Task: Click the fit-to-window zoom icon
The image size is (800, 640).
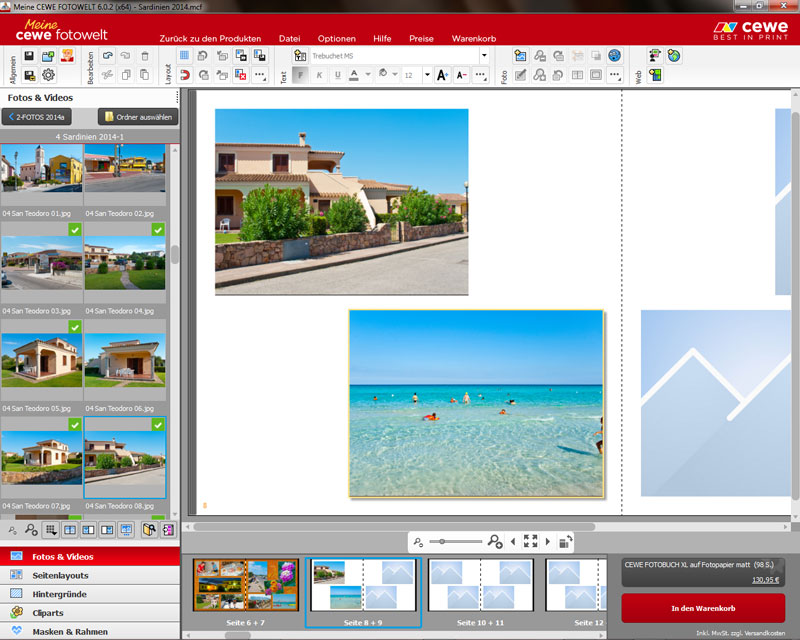Action: click(530, 541)
